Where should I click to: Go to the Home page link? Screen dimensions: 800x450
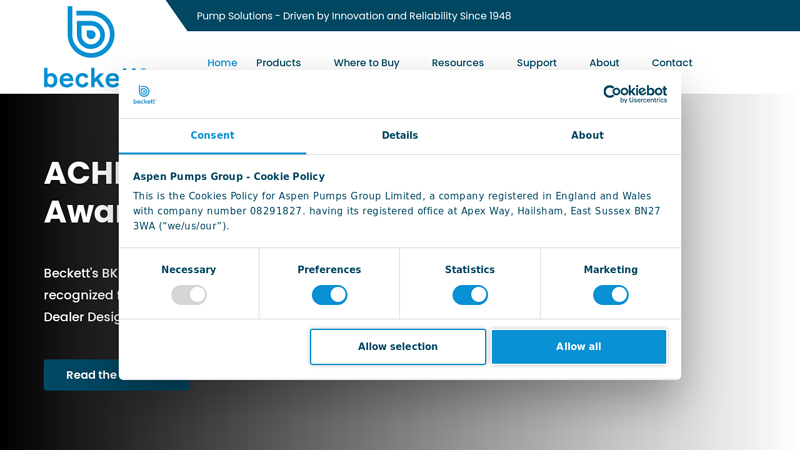222,63
